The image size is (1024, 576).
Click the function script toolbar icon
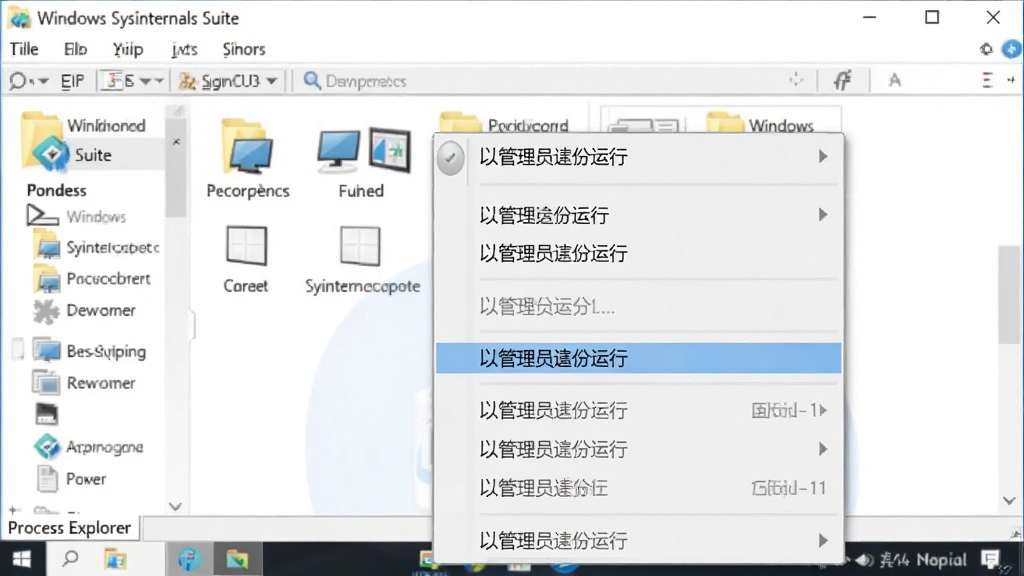tap(842, 80)
